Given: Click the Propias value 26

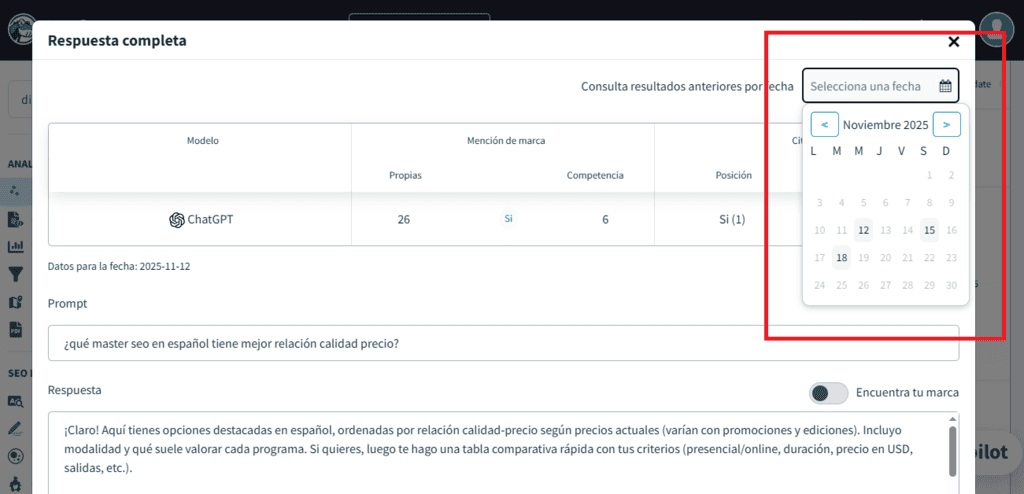Looking at the screenshot, I should [404, 220].
